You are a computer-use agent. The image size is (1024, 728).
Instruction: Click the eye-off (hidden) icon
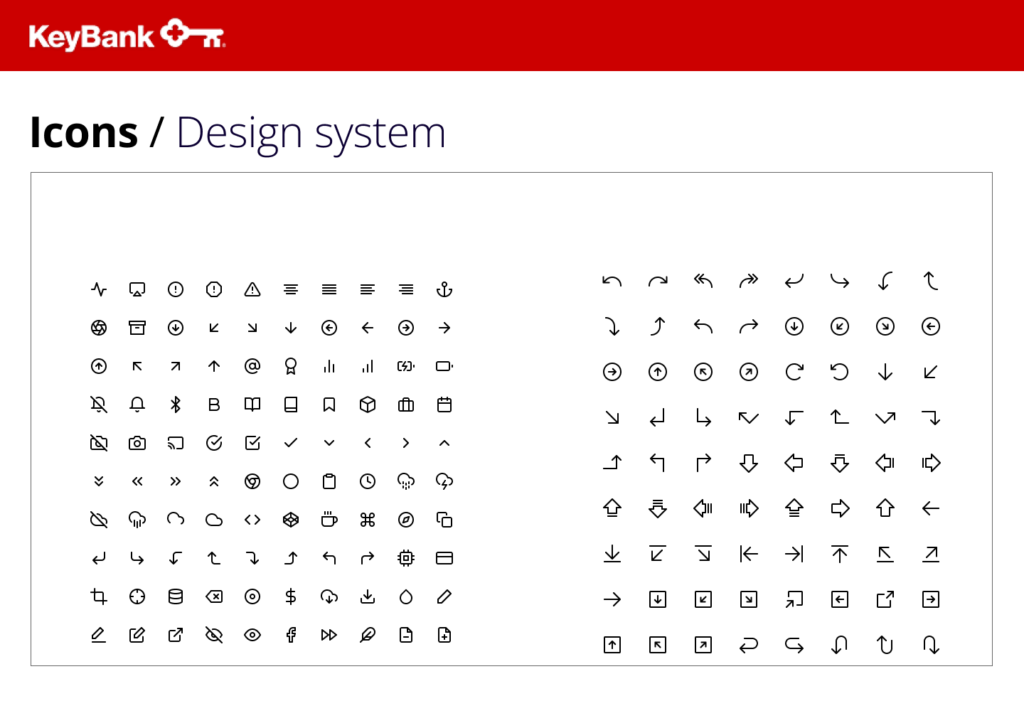point(214,635)
